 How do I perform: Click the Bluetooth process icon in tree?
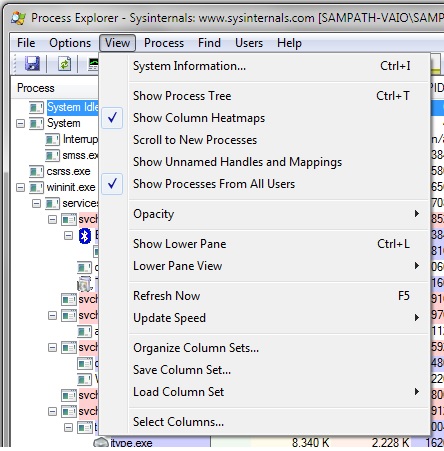85,236
